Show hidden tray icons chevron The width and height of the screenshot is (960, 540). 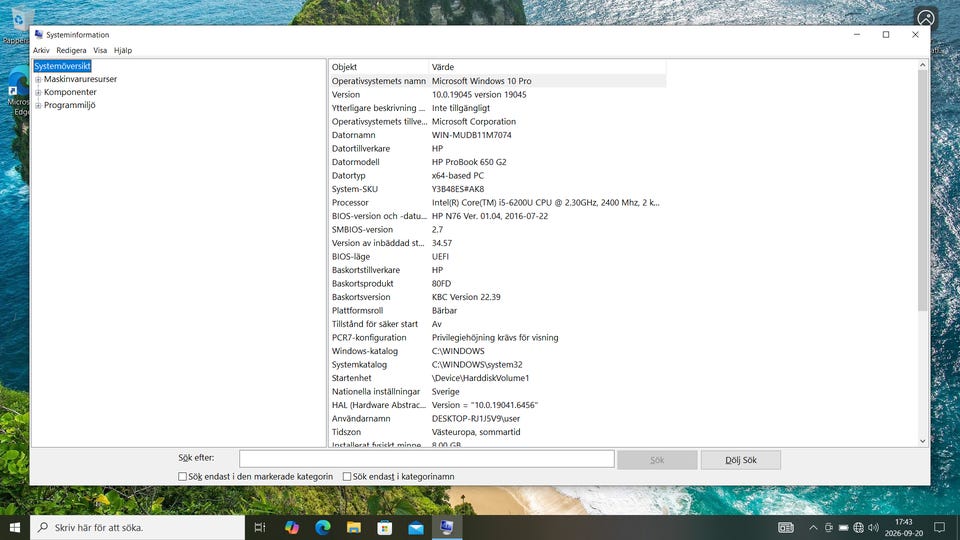(x=813, y=527)
